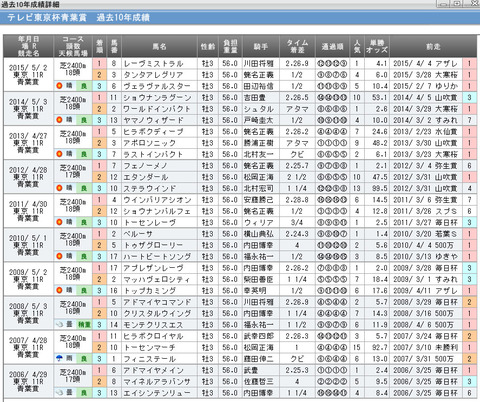Viewport: 480px width, 402px height.
Task: Click the 2012/ 4/28 東京 11R race cell
Action: [x=28, y=177]
